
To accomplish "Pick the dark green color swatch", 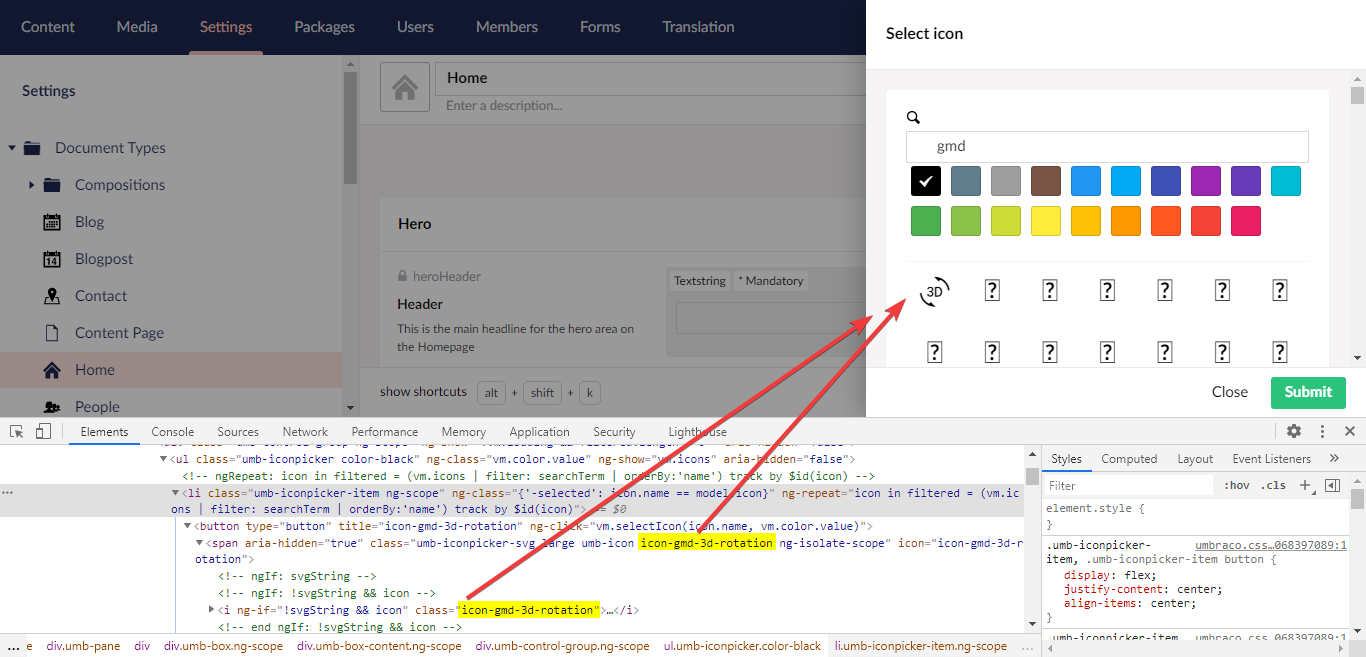I will [x=926, y=221].
